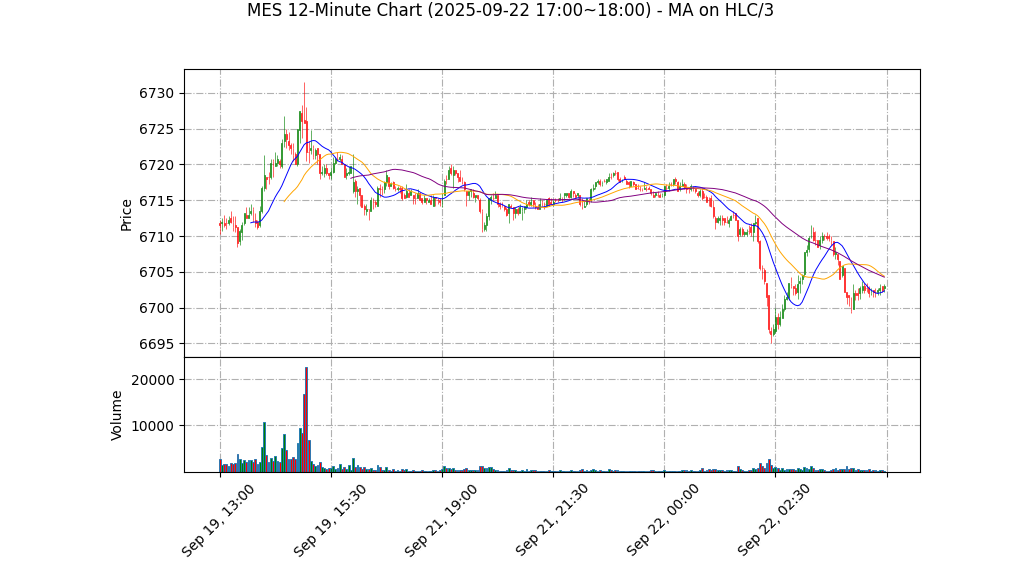Click the 'Volume' y-axis title
Viewport: 1022px width, 575px height.
coord(116,415)
